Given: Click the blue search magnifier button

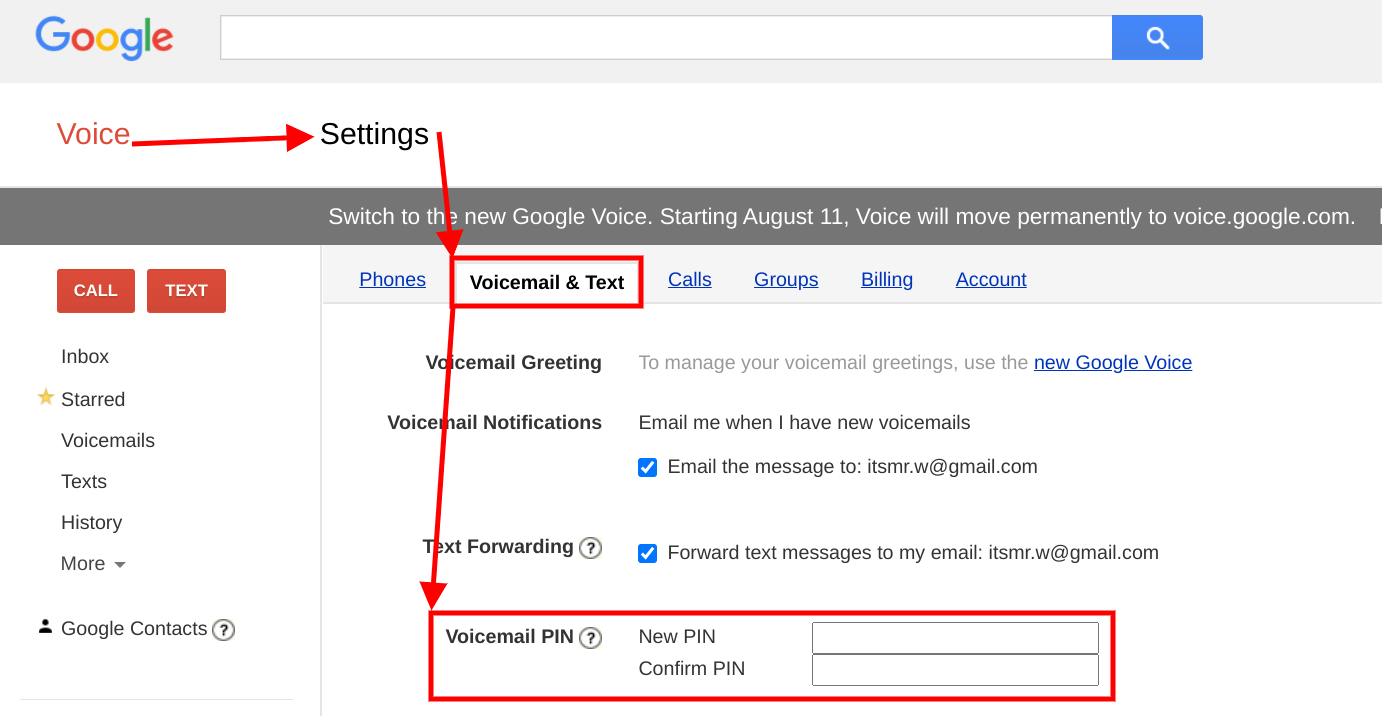Looking at the screenshot, I should click(x=1157, y=38).
